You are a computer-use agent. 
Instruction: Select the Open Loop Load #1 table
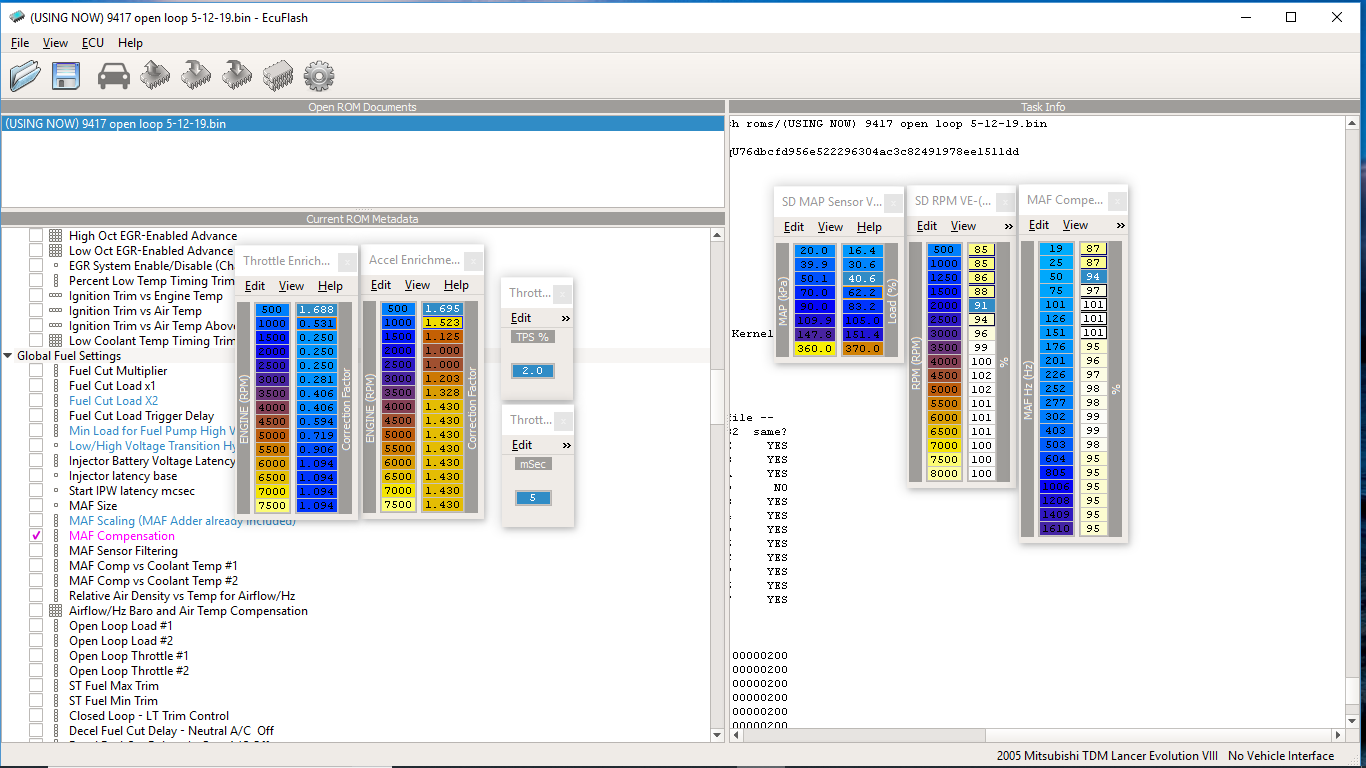[120, 626]
